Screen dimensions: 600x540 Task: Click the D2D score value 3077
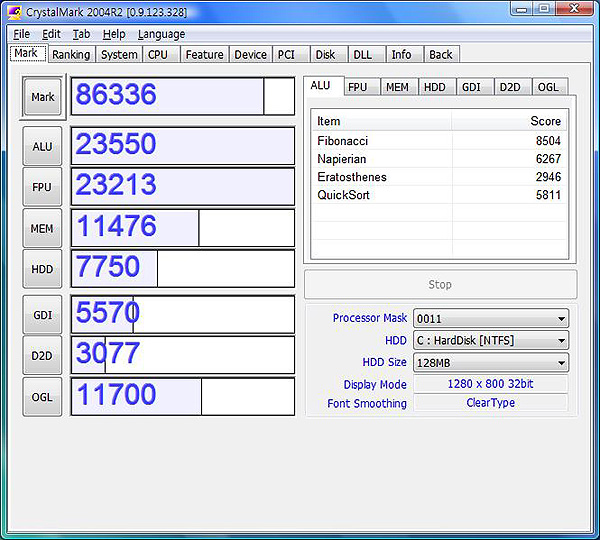click(108, 353)
